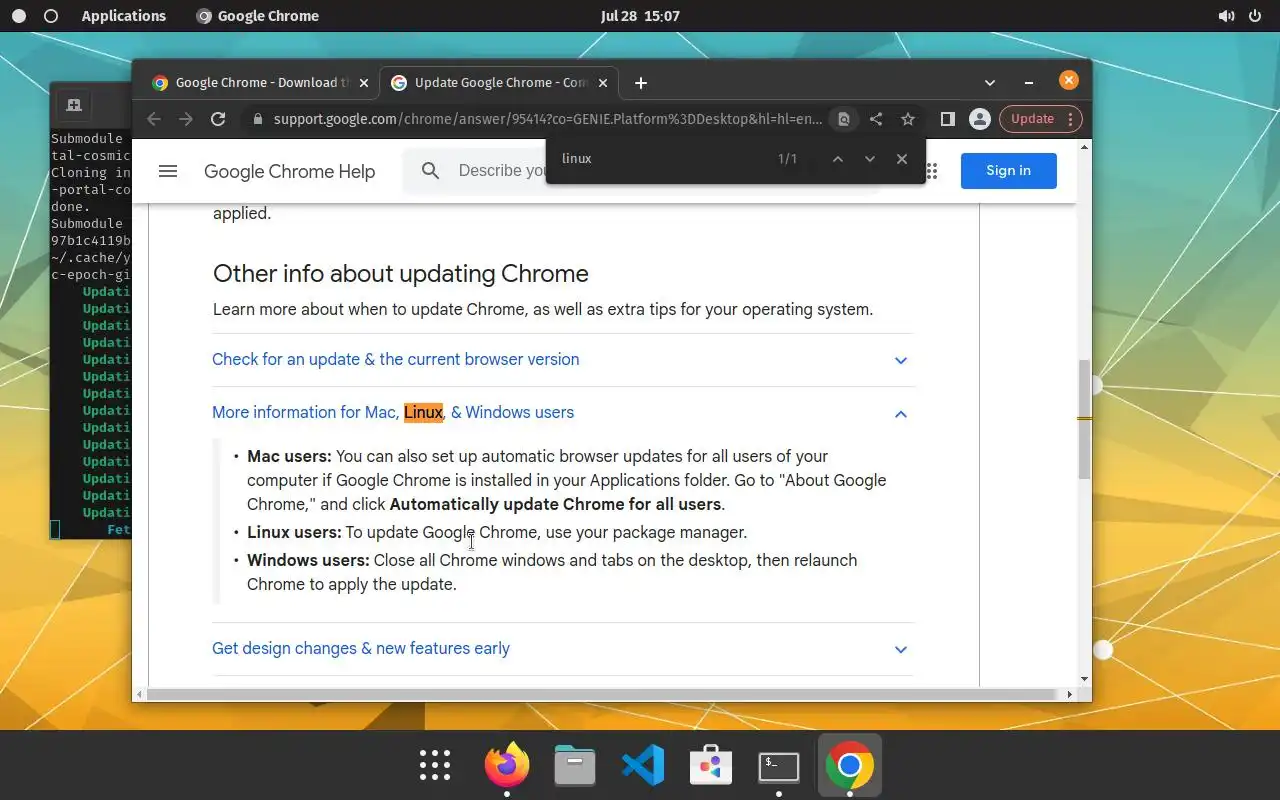Click Google Chrome Help title link

coord(289,172)
